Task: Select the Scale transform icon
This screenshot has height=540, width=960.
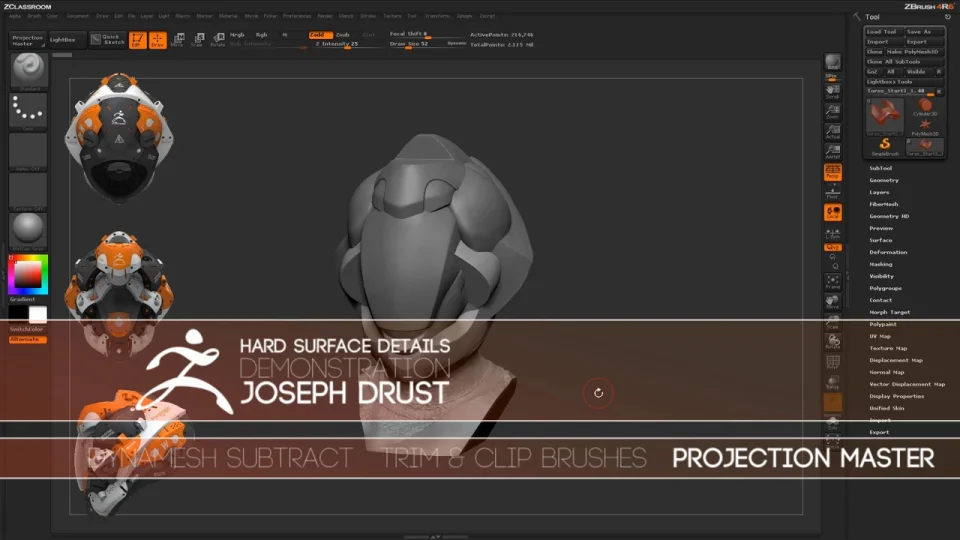Action: pos(197,40)
